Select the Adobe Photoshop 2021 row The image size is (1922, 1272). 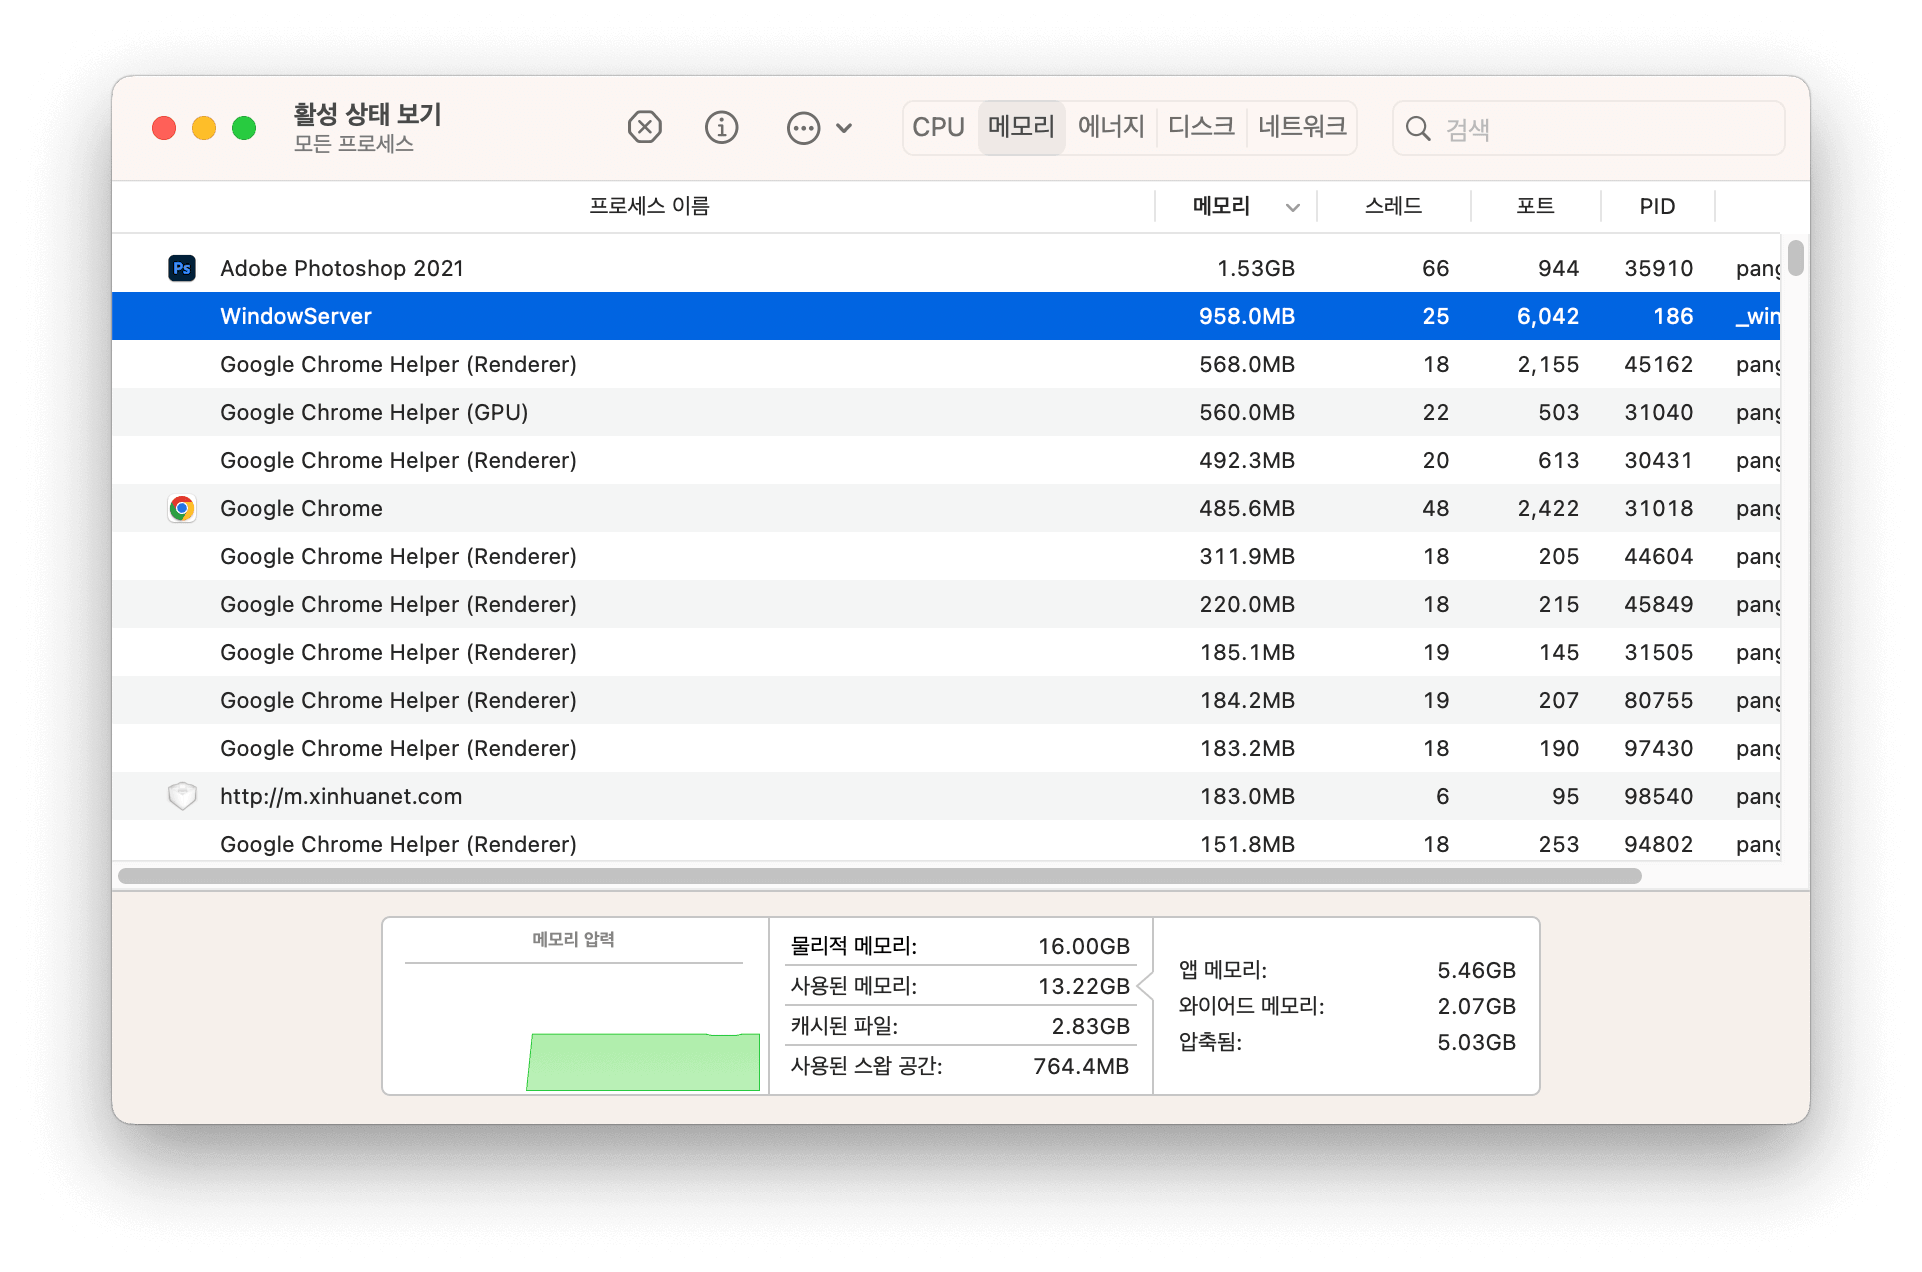coord(946,268)
